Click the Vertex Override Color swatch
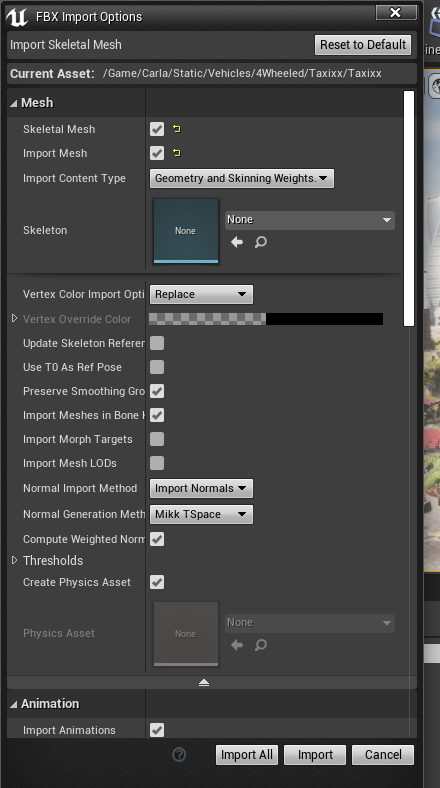 pos(266,319)
